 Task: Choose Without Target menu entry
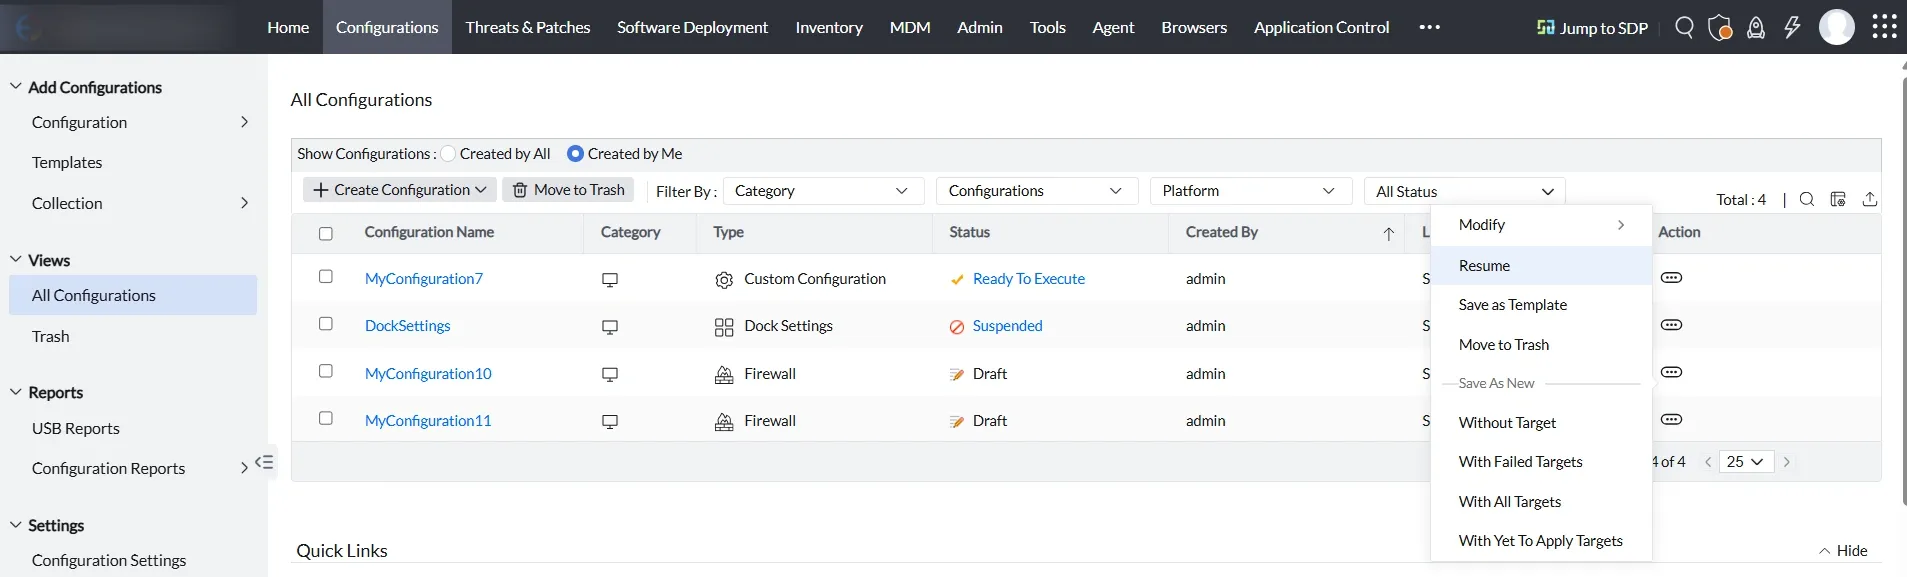[1541, 423]
